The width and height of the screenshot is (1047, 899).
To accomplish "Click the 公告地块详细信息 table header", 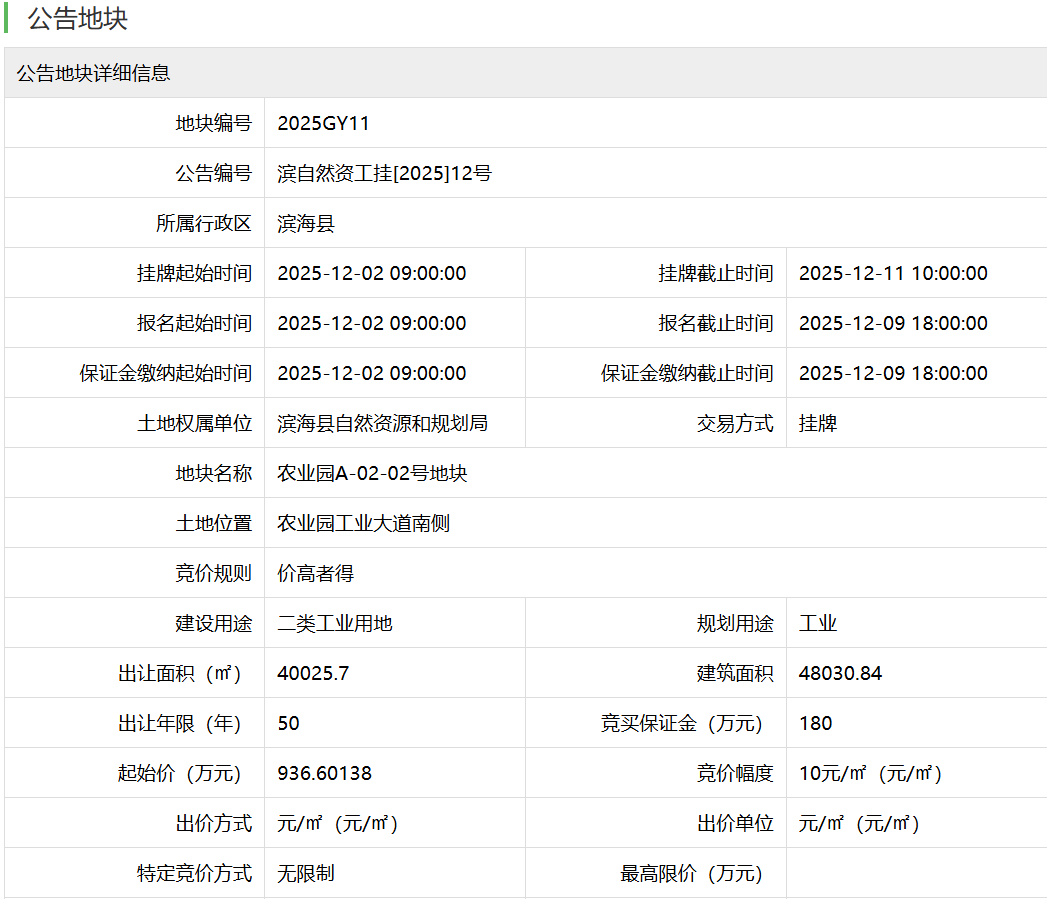I will coord(93,73).
